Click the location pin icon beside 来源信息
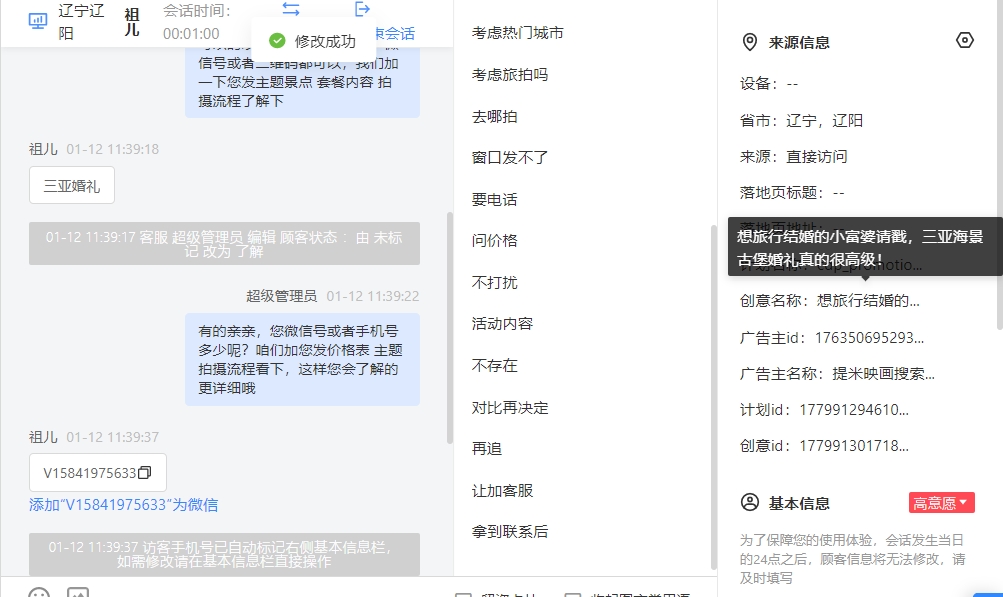 [750, 42]
